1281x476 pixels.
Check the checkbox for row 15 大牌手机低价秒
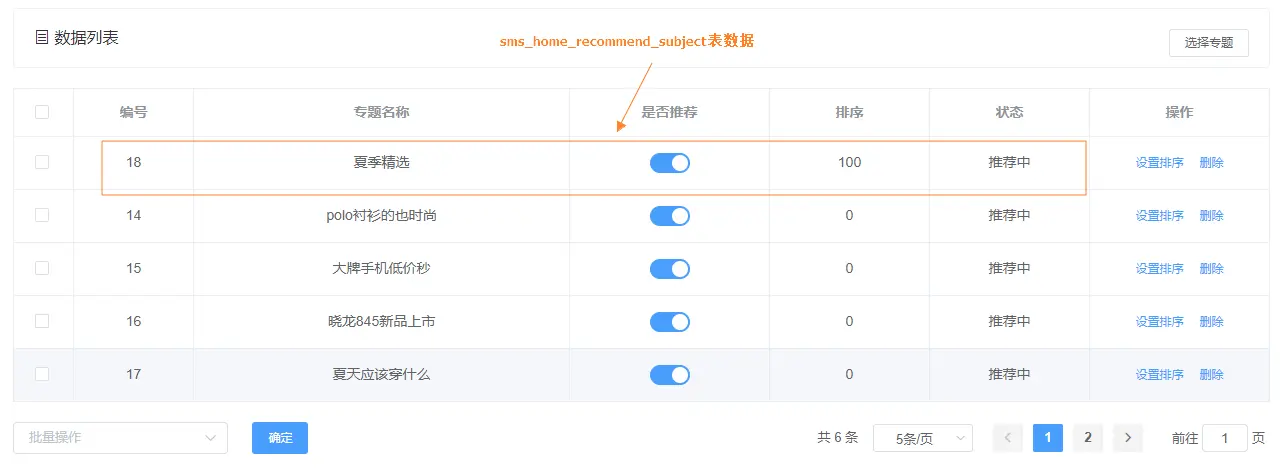pos(42,268)
